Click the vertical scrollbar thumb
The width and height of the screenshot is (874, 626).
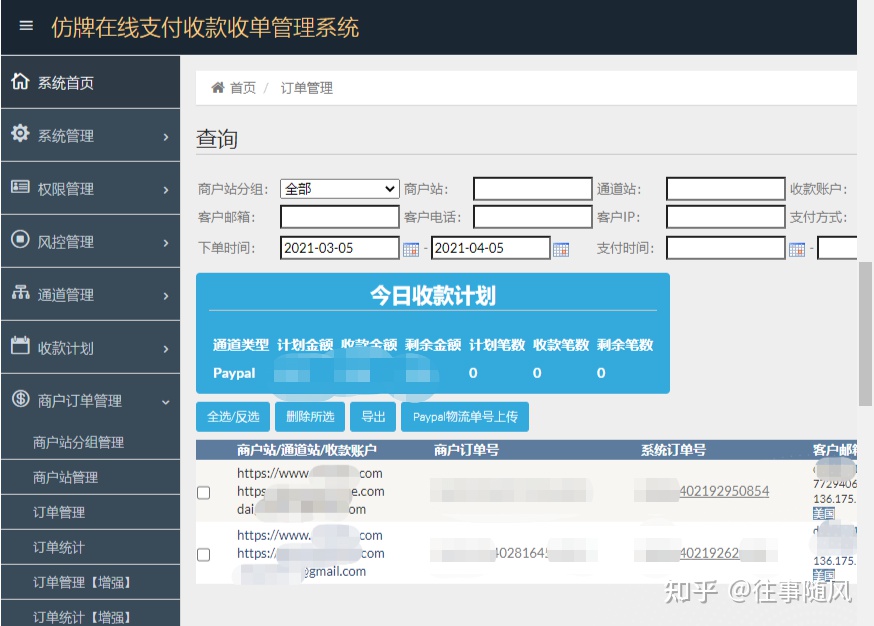pyautogui.click(x=865, y=333)
